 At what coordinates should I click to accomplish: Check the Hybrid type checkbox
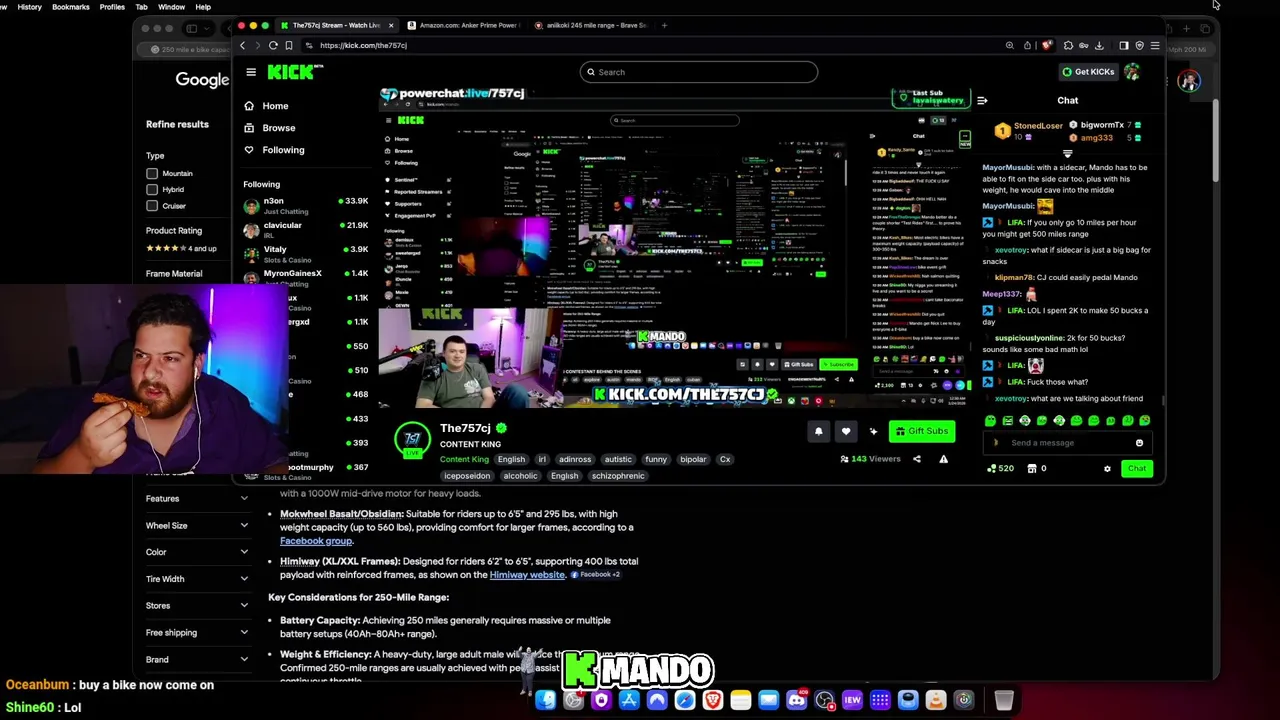[152, 189]
